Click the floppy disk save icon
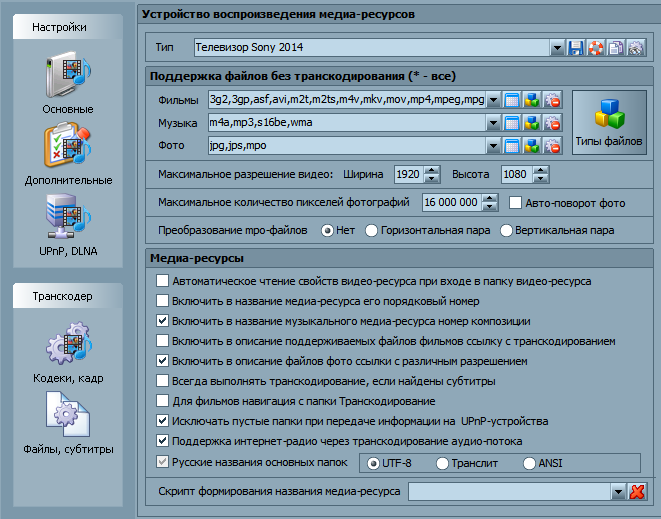The height and width of the screenshot is (519, 661). tap(576, 47)
